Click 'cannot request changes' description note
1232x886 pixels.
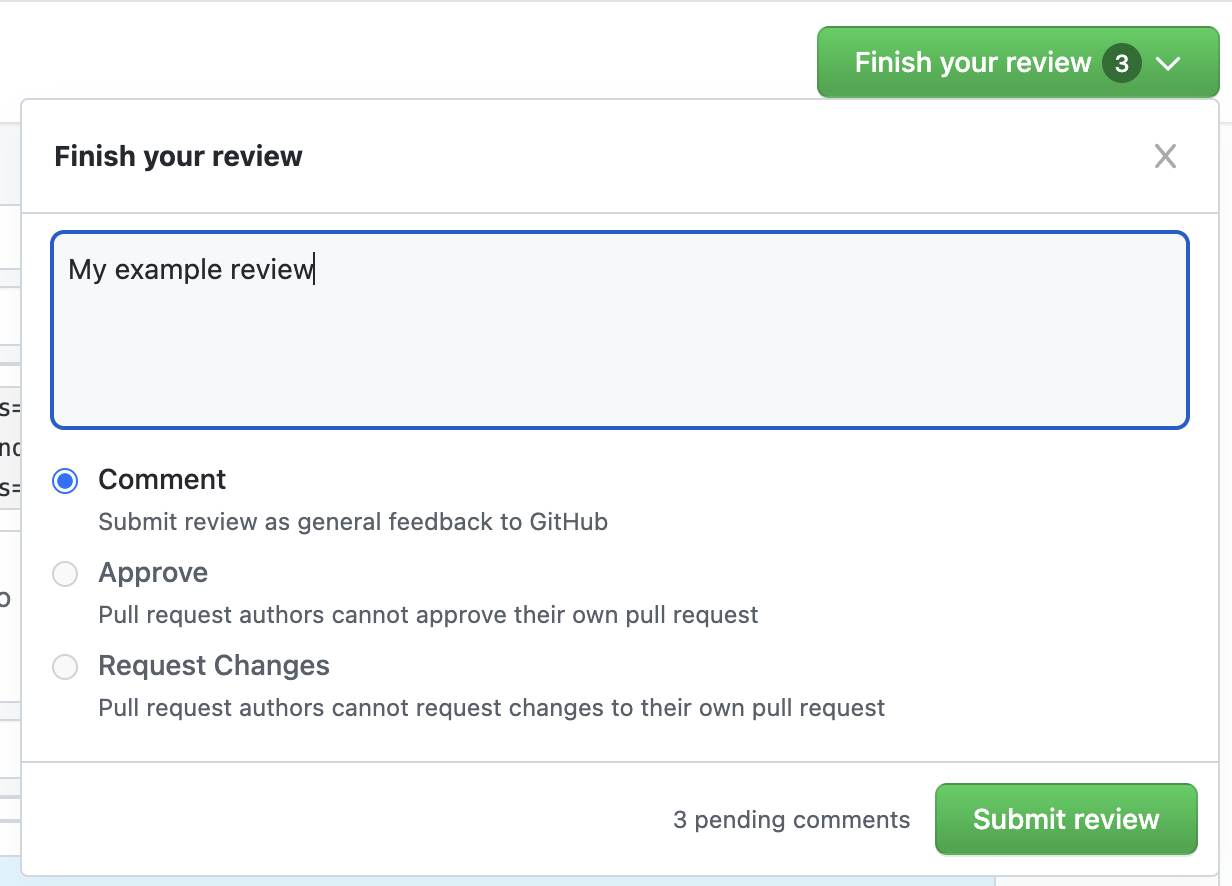491,708
